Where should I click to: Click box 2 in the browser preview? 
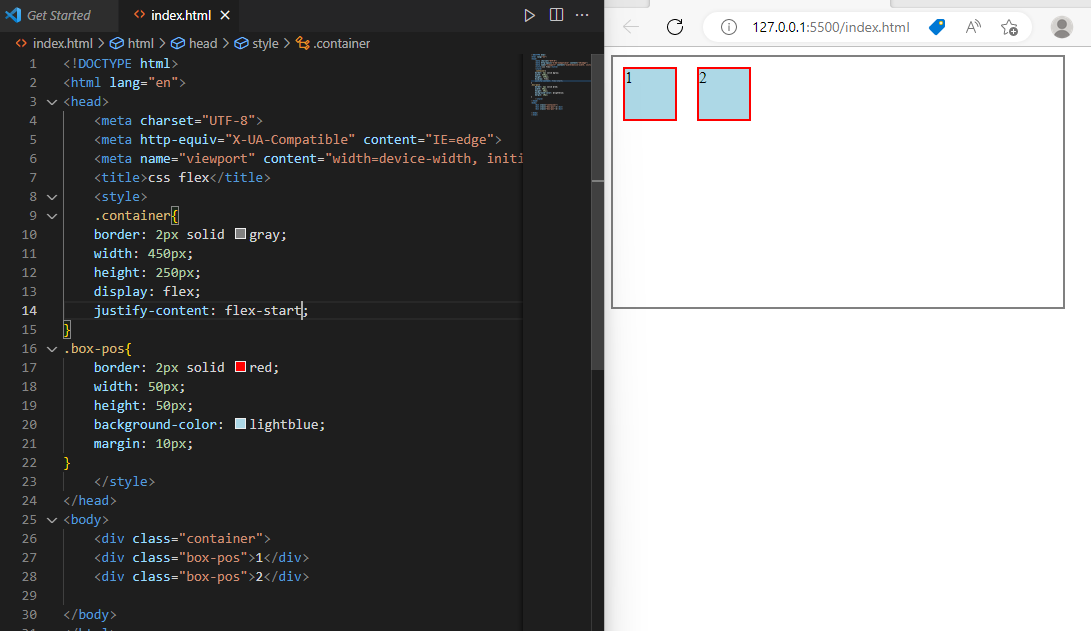click(x=724, y=94)
